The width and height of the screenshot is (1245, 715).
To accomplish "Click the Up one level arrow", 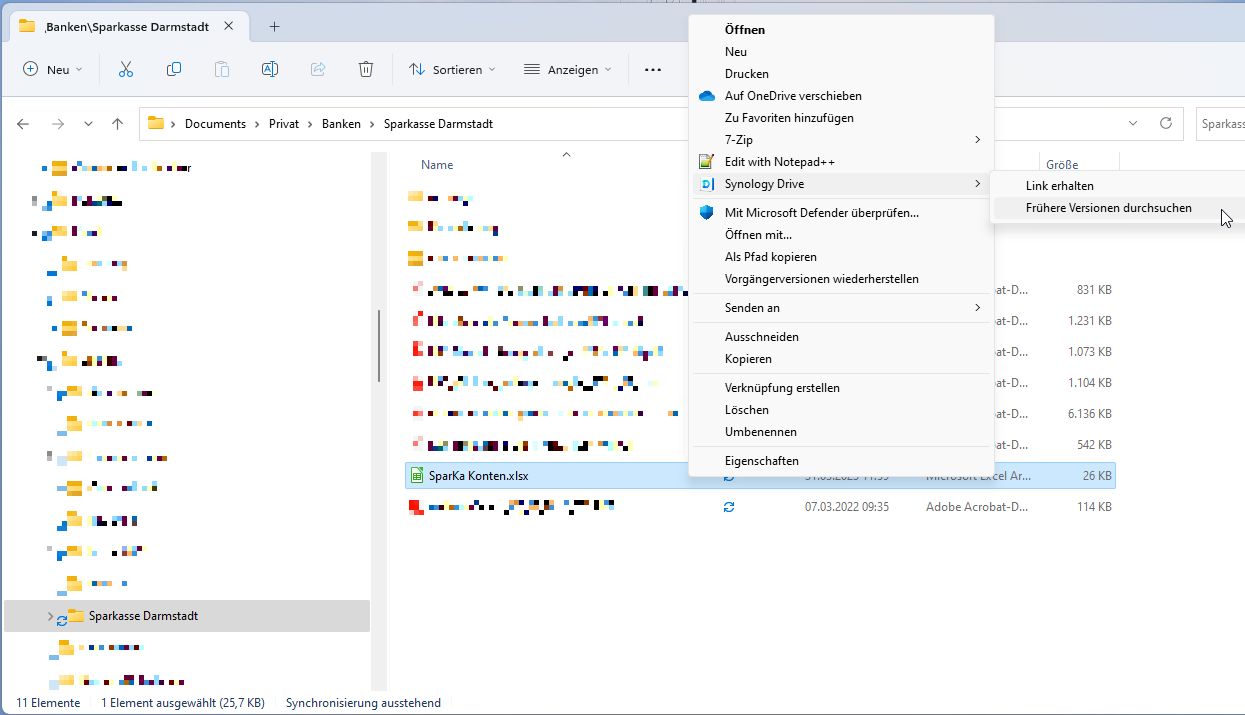I will pyautogui.click(x=118, y=124).
